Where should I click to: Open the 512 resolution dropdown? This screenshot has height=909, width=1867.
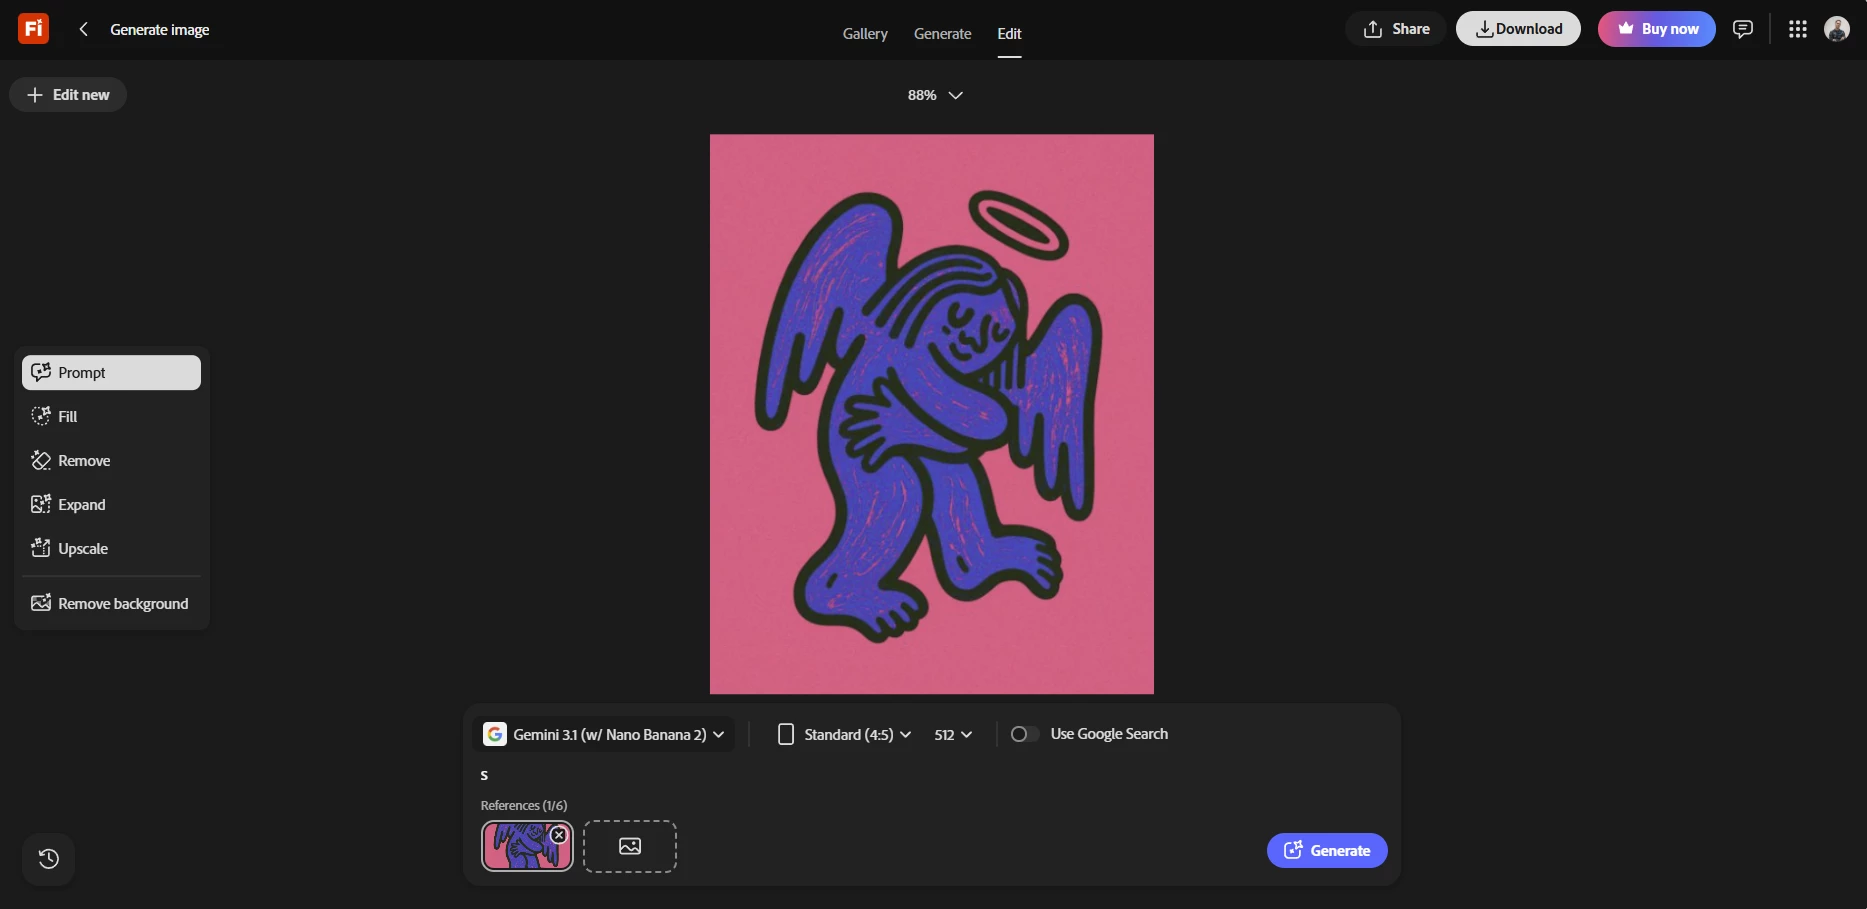coord(953,734)
